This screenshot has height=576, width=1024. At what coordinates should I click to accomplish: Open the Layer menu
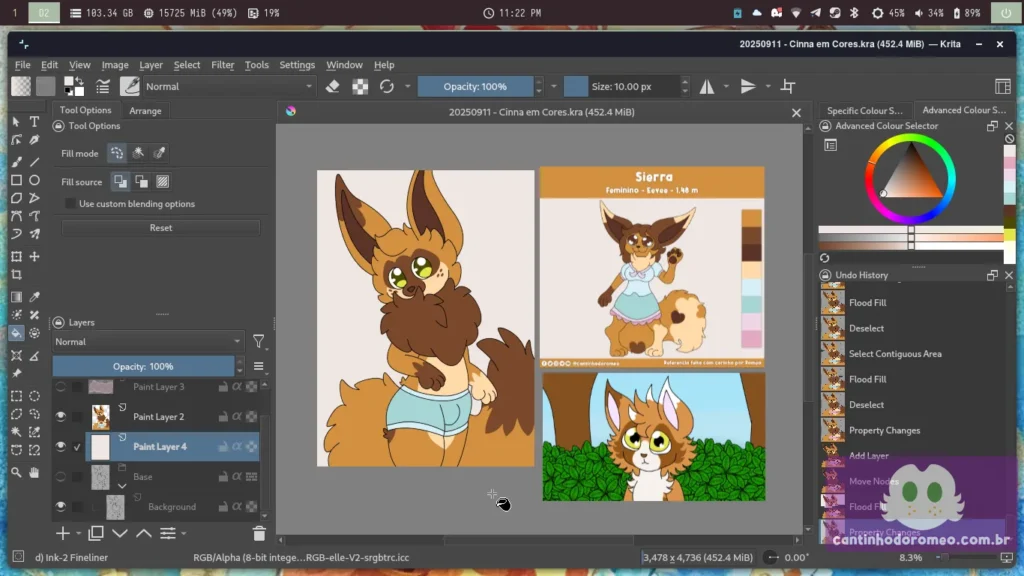(151, 65)
